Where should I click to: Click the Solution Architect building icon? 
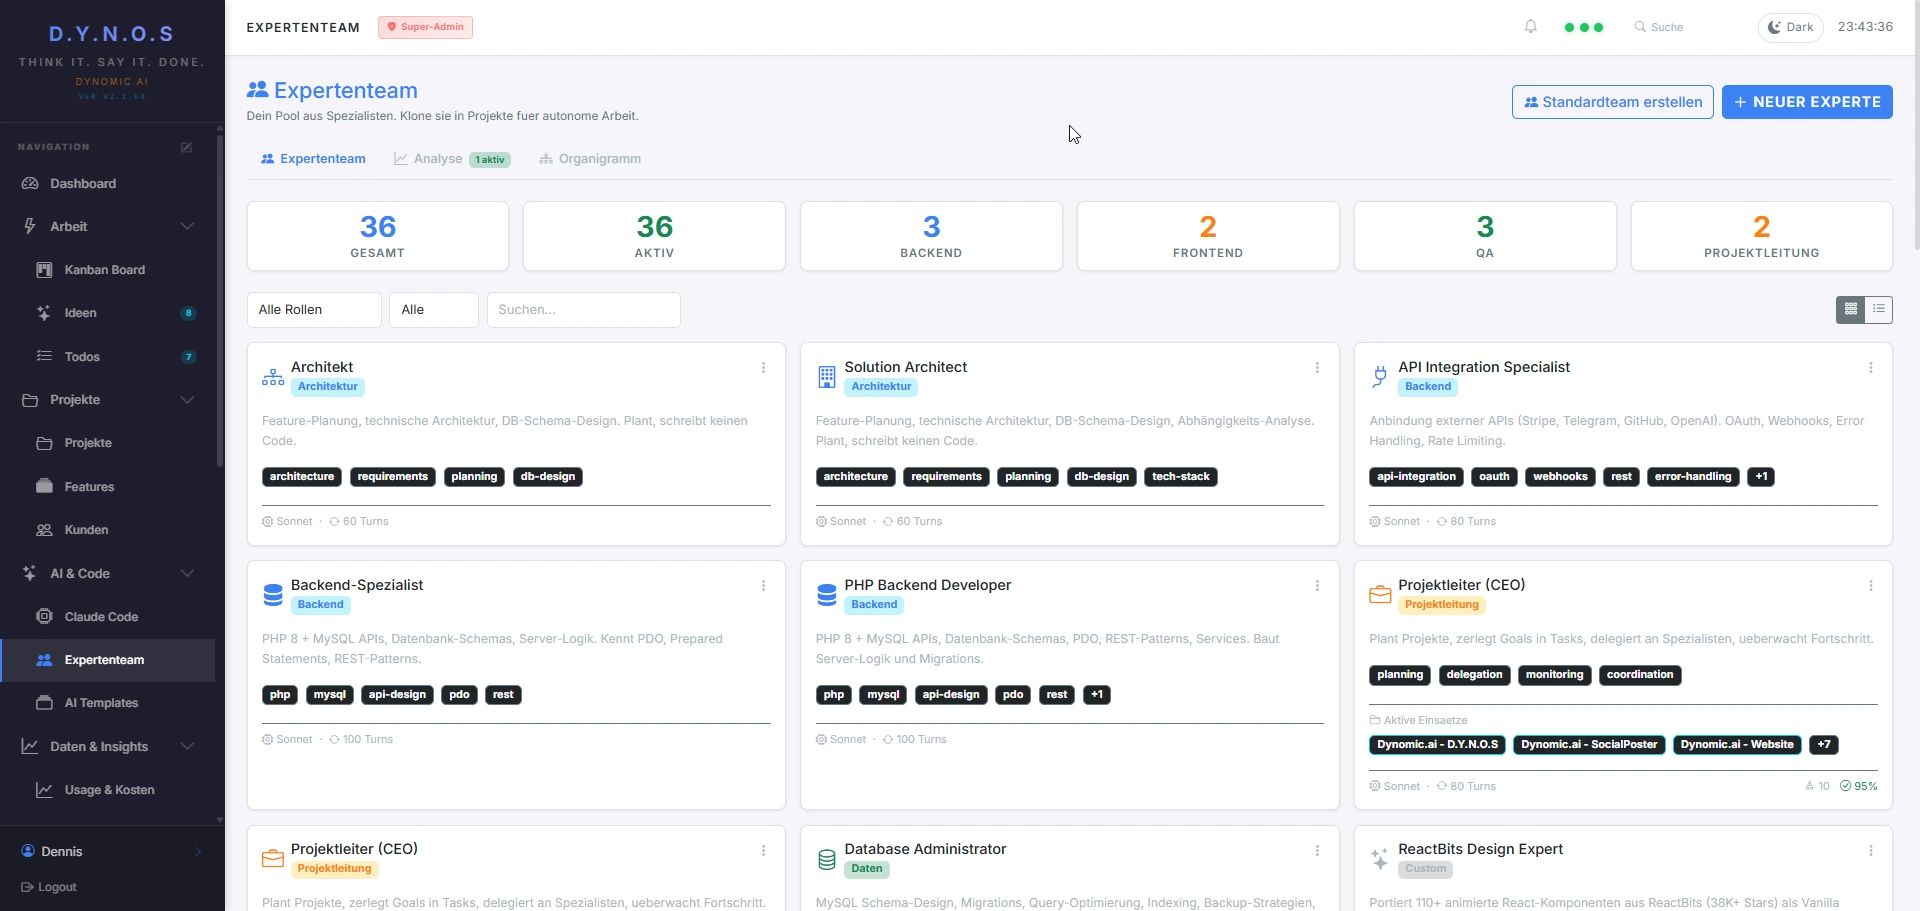(x=826, y=377)
